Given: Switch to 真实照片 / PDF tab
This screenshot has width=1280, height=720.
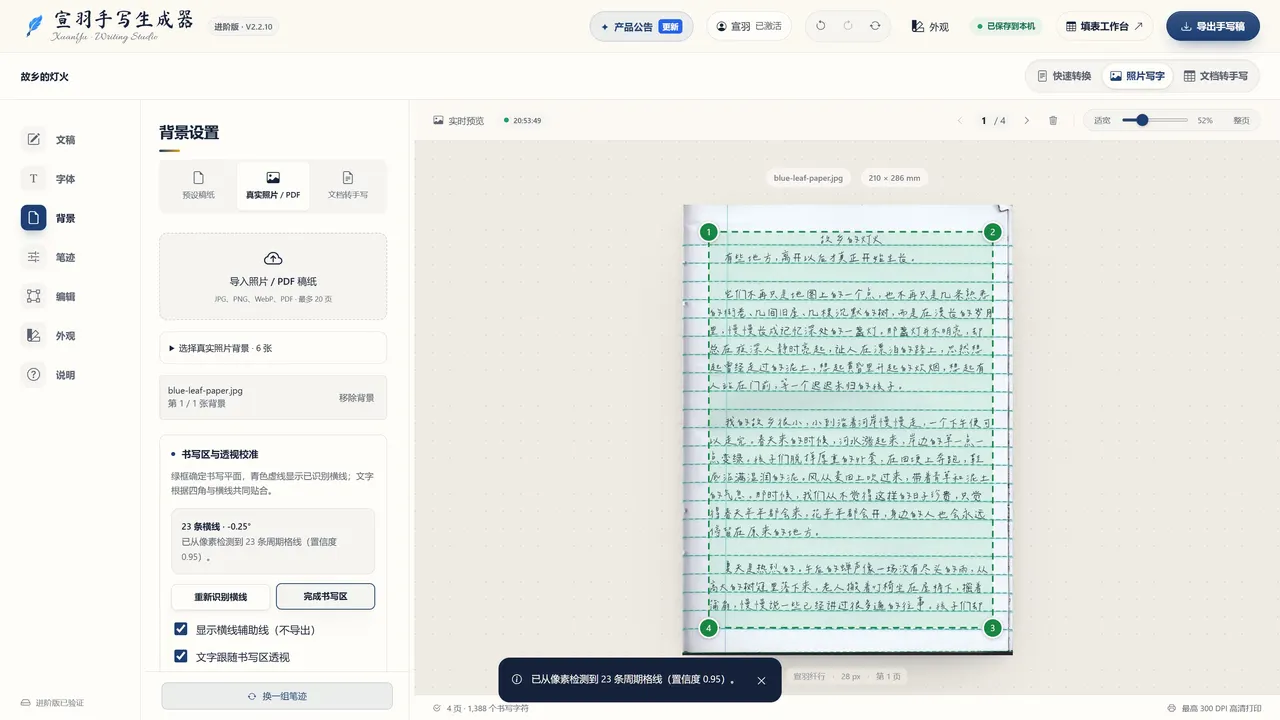Looking at the screenshot, I should [273, 185].
